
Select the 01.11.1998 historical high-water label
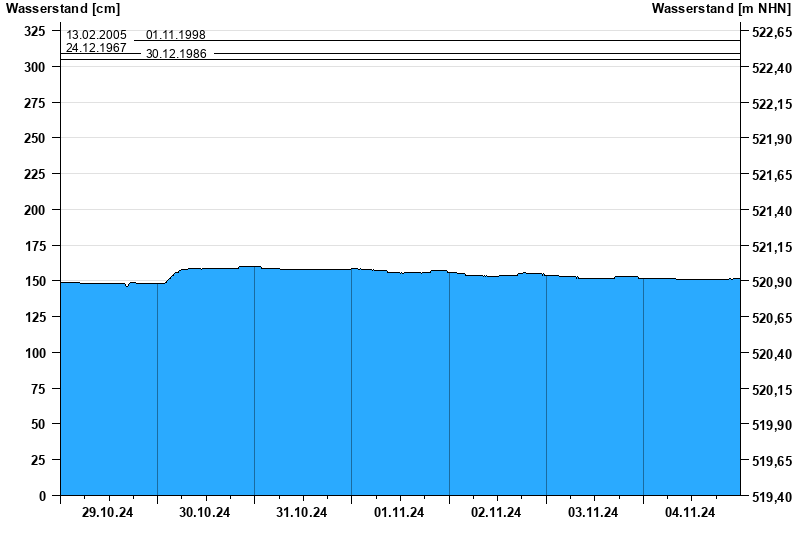[x=176, y=35]
